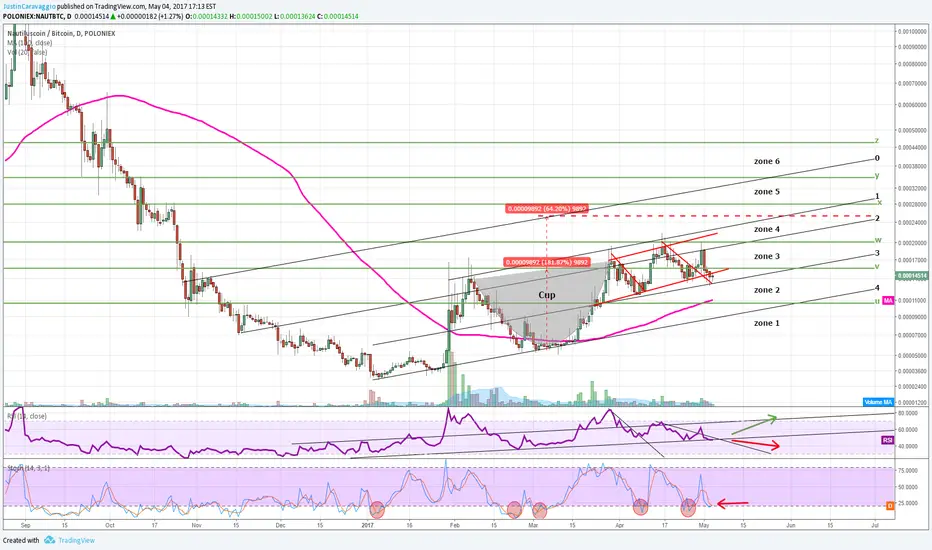Viewport: 932px width, 550px height.
Task: Click the red (181.87%) measurement label
Action: (547, 262)
